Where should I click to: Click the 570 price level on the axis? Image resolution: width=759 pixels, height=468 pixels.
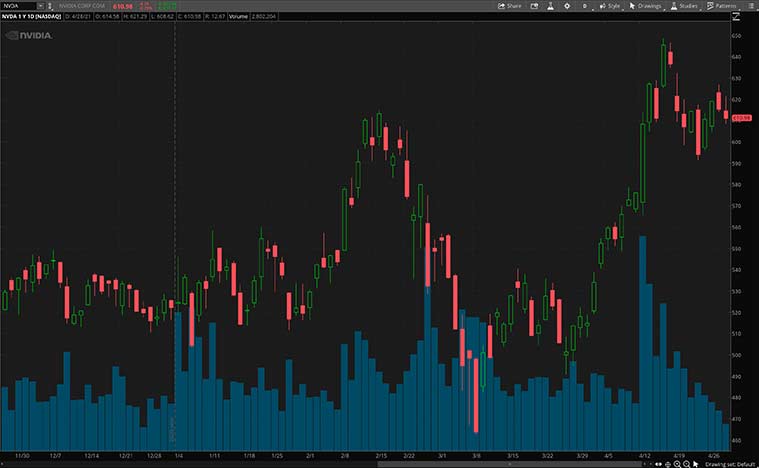pyautogui.click(x=736, y=206)
